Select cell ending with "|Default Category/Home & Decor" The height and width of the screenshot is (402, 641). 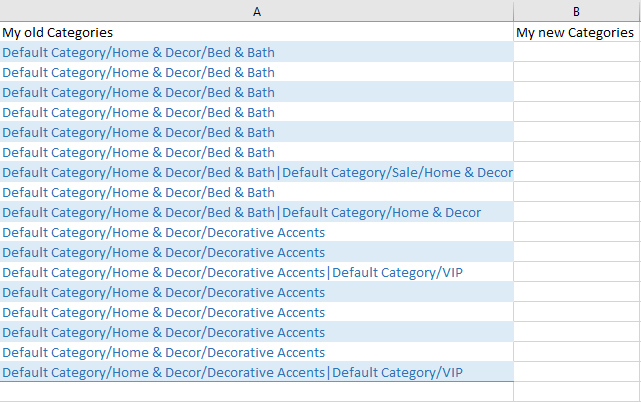(256, 212)
